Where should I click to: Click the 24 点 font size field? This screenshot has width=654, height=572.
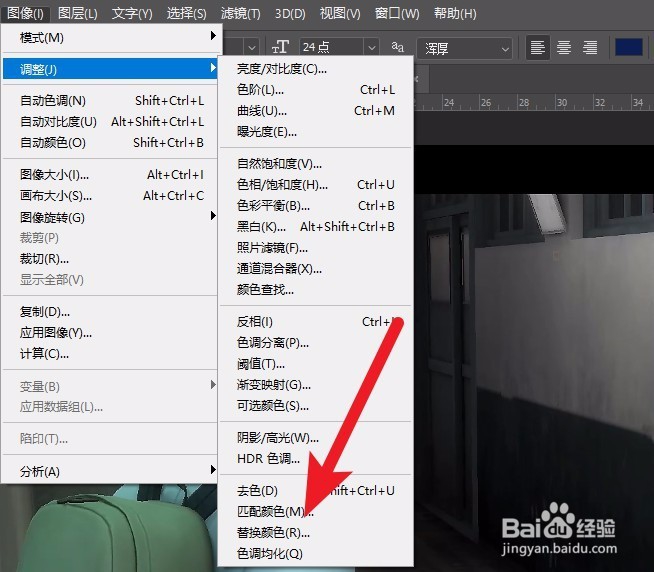[x=332, y=48]
